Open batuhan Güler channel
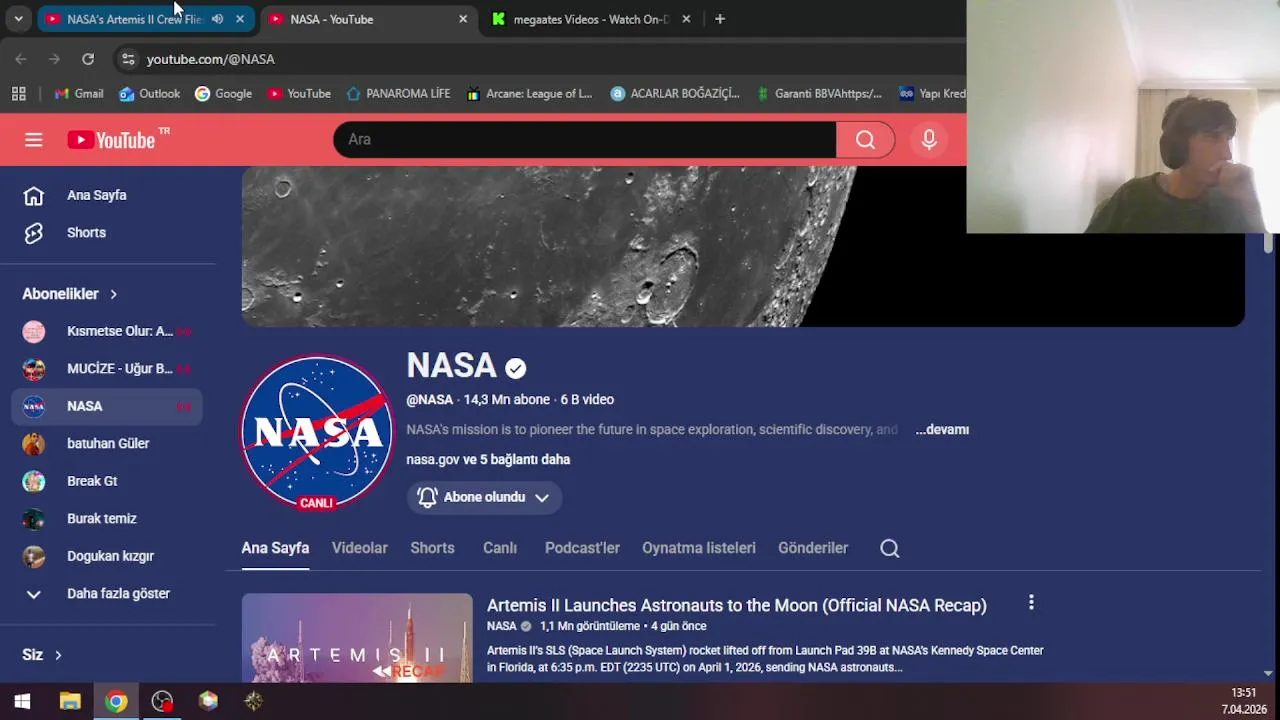 [x=108, y=443]
